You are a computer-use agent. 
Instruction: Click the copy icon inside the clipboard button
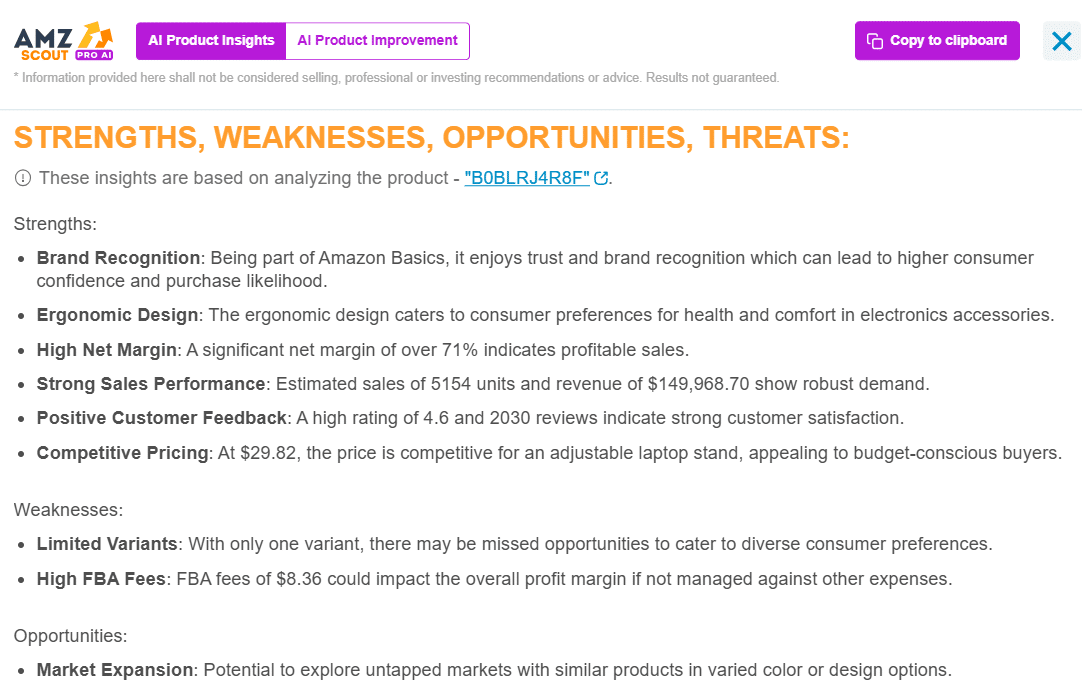point(874,41)
